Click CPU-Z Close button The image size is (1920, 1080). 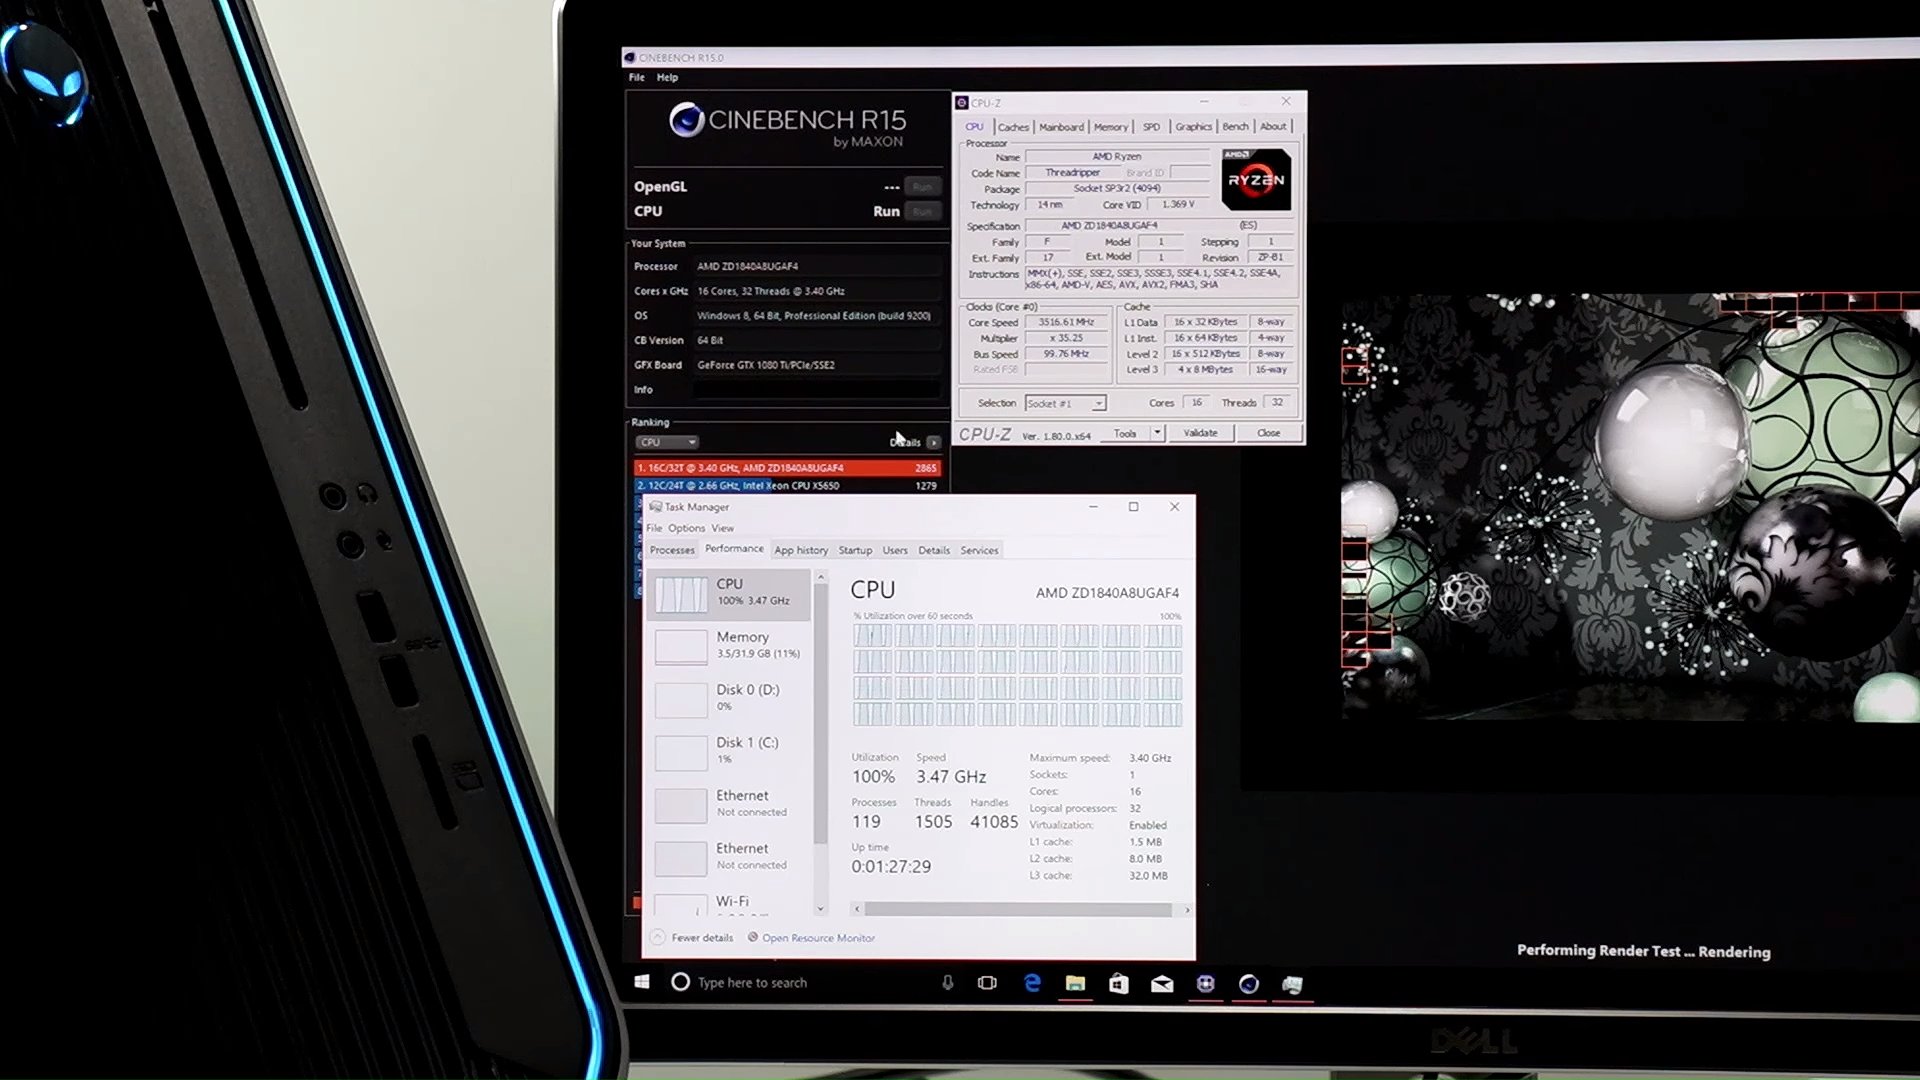tap(1268, 433)
